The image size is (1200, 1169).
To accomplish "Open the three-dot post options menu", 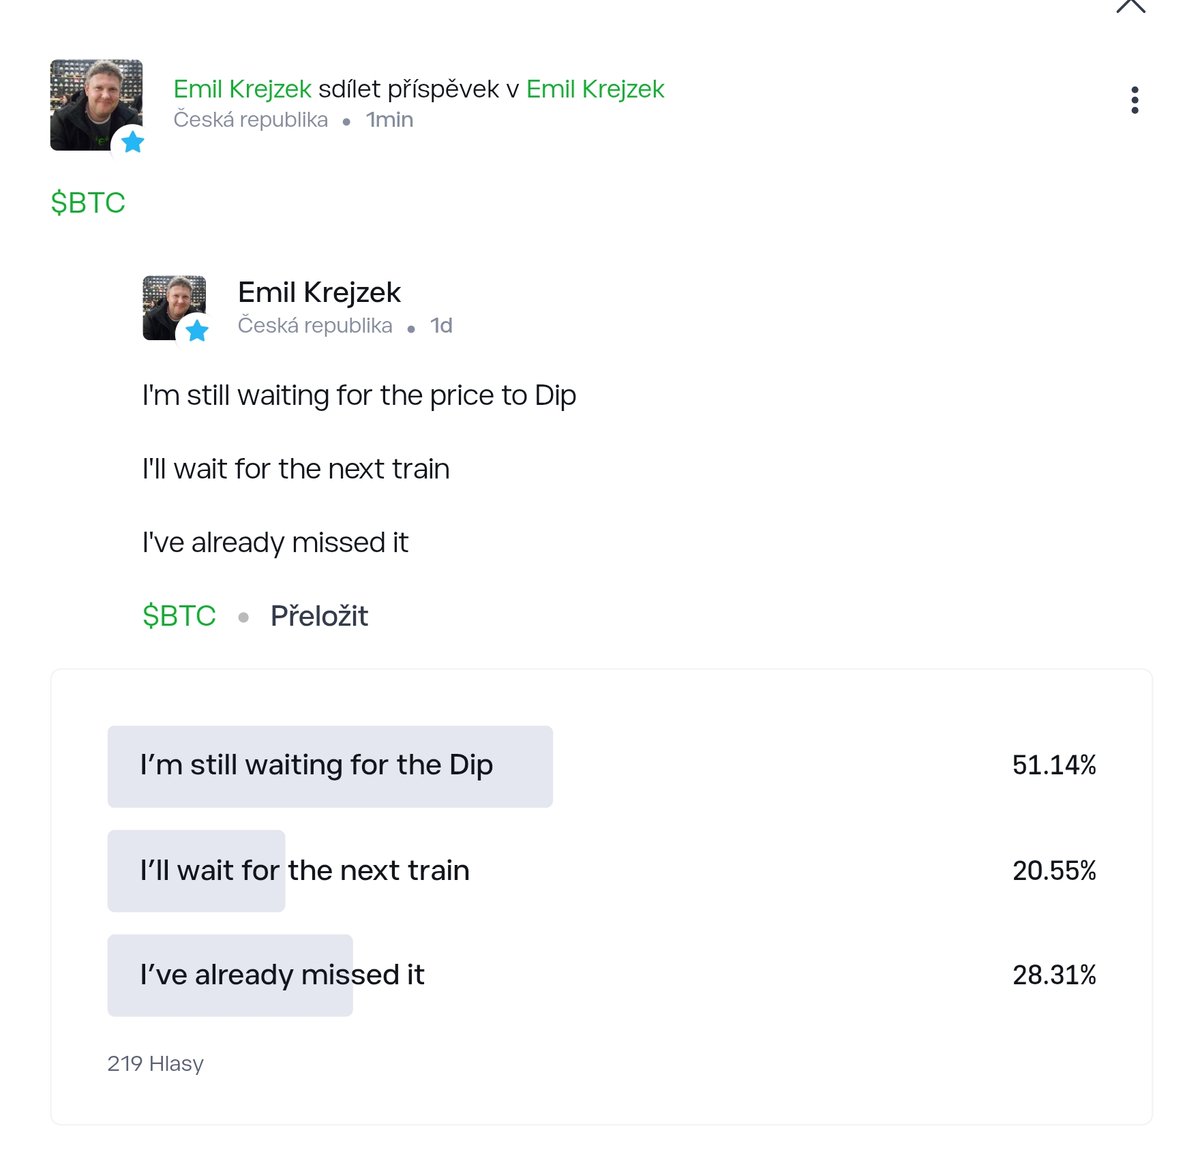I will tap(1134, 100).
